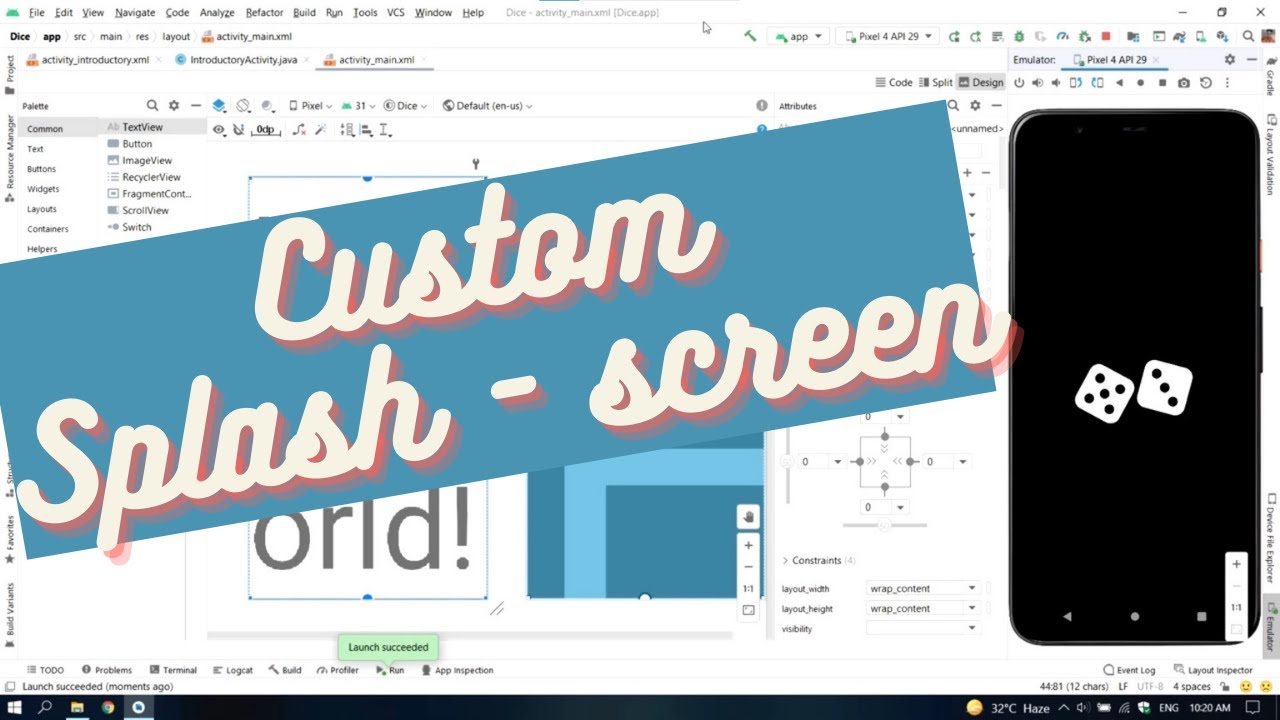Take an emulator screenshot with camera icon
This screenshot has width=1280, height=720.
tap(1184, 83)
